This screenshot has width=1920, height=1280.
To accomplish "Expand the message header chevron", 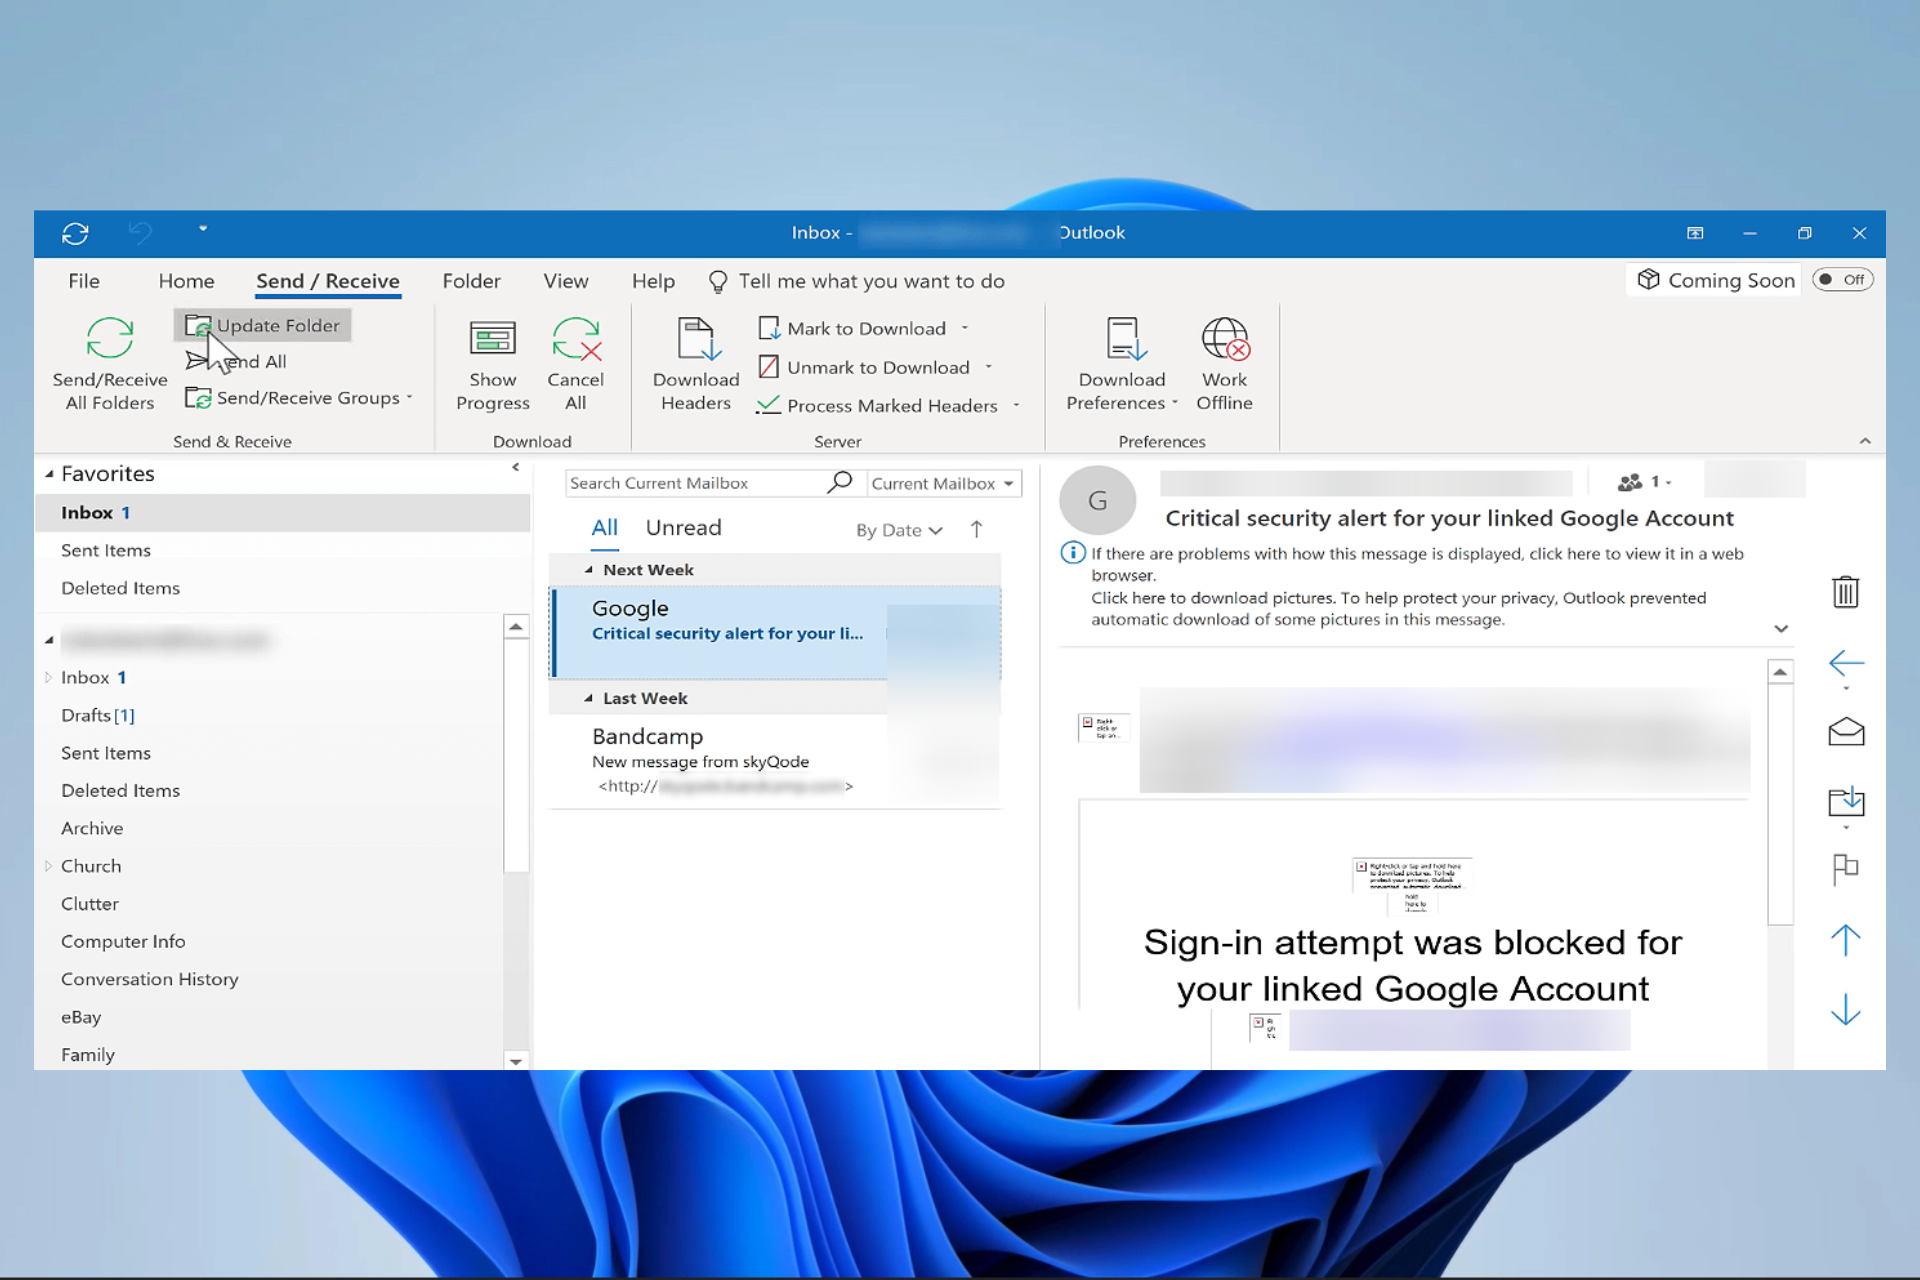I will point(1781,629).
